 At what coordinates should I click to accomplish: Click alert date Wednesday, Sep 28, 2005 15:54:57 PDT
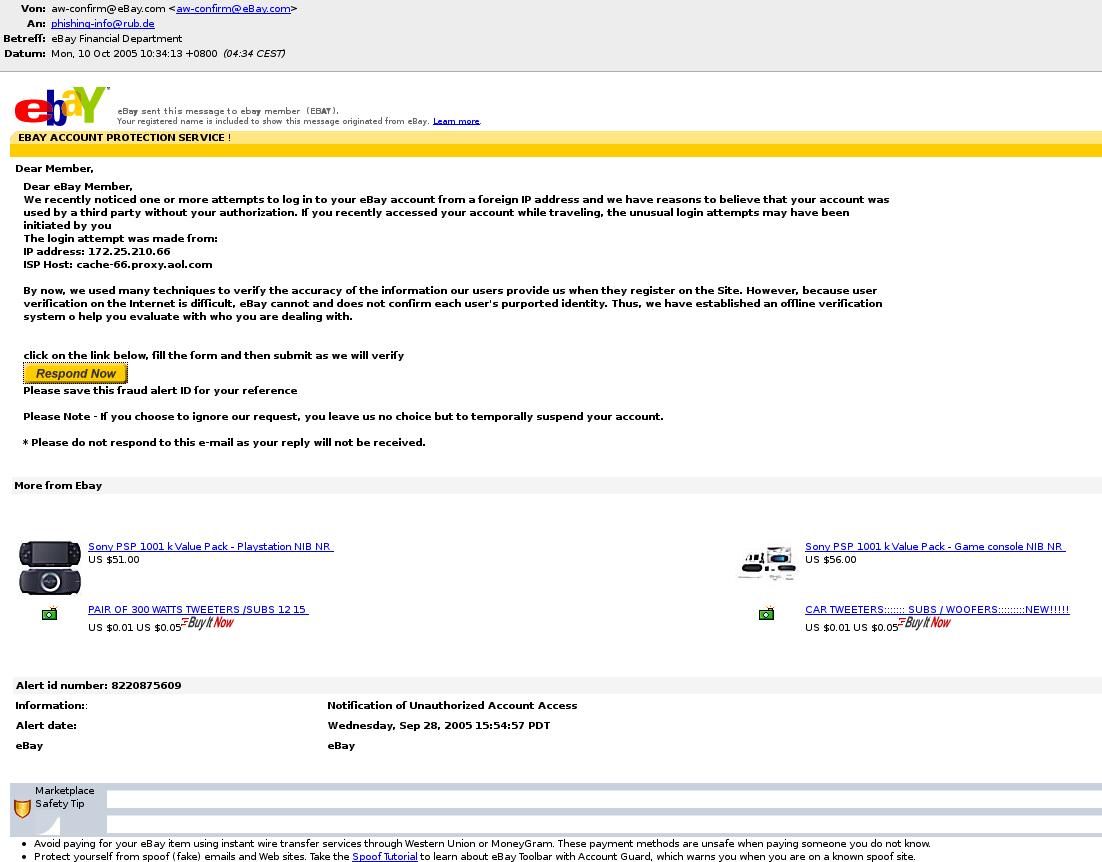(x=439, y=726)
